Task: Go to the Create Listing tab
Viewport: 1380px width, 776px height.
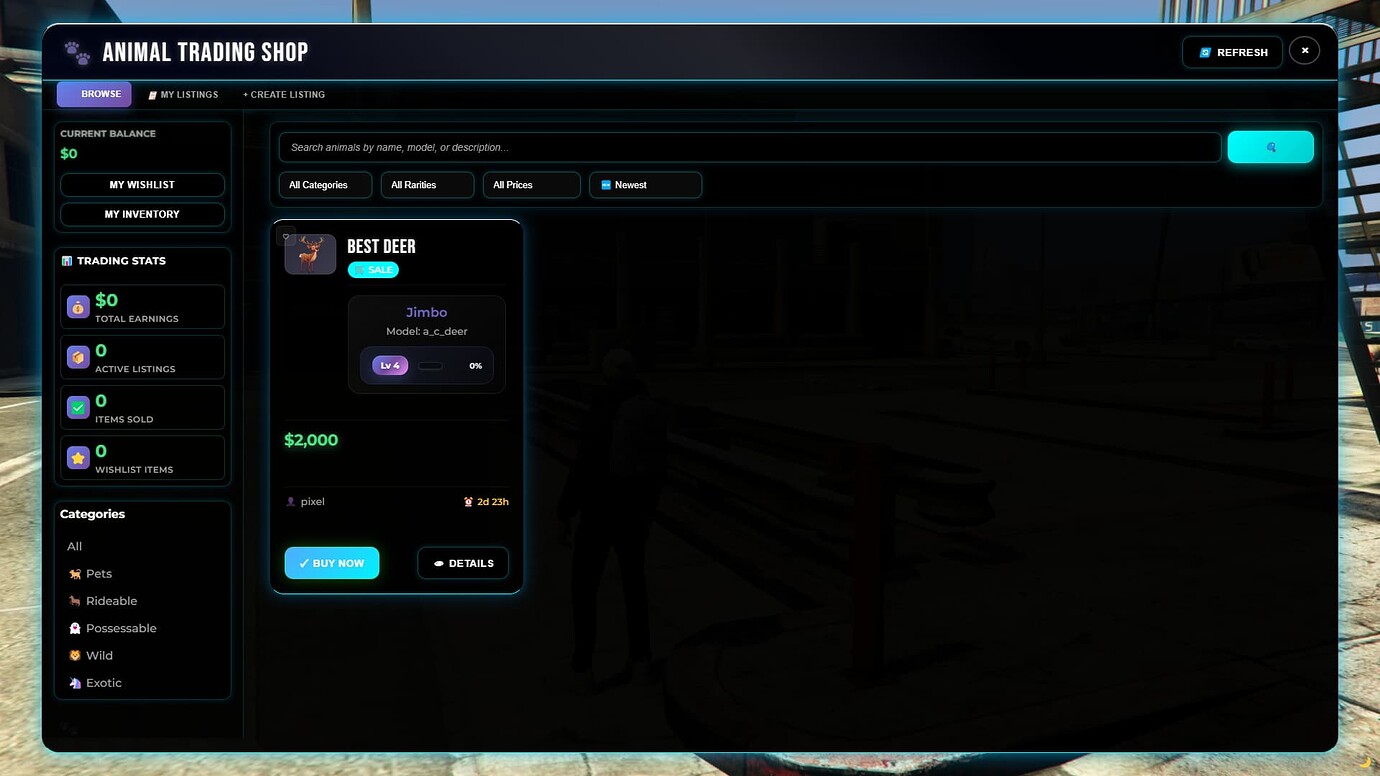Action: click(284, 95)
